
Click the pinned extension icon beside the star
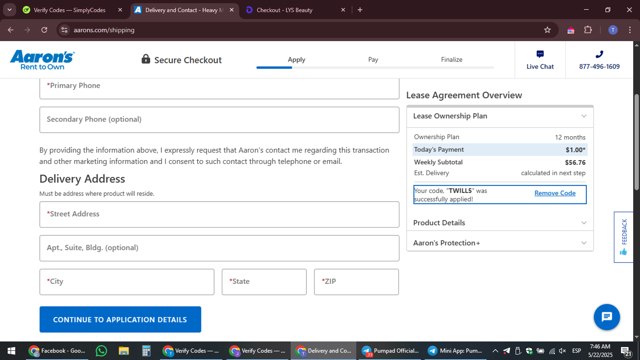click(571, 30)
